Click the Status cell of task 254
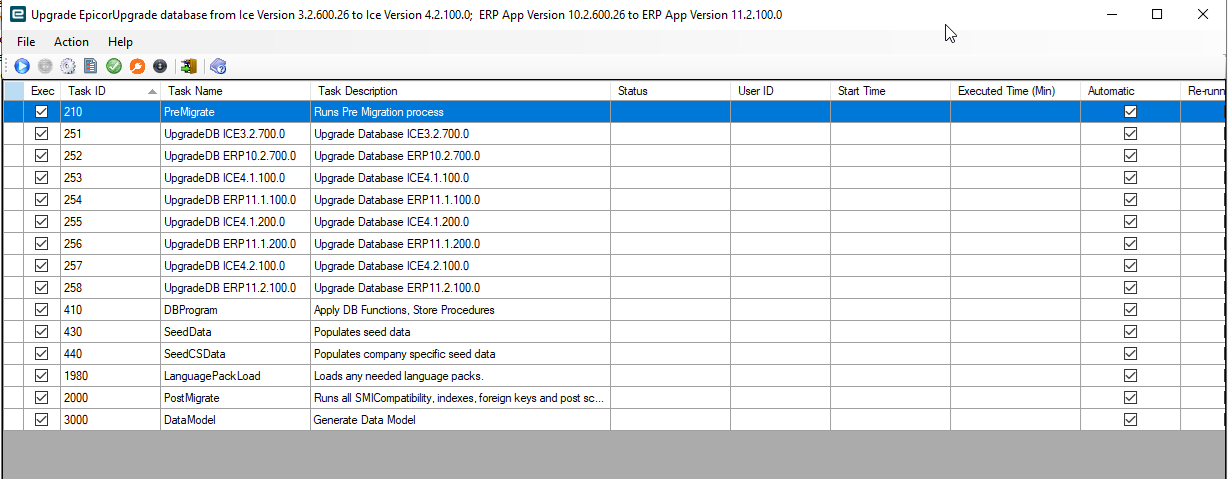 (x=670, y=200)
